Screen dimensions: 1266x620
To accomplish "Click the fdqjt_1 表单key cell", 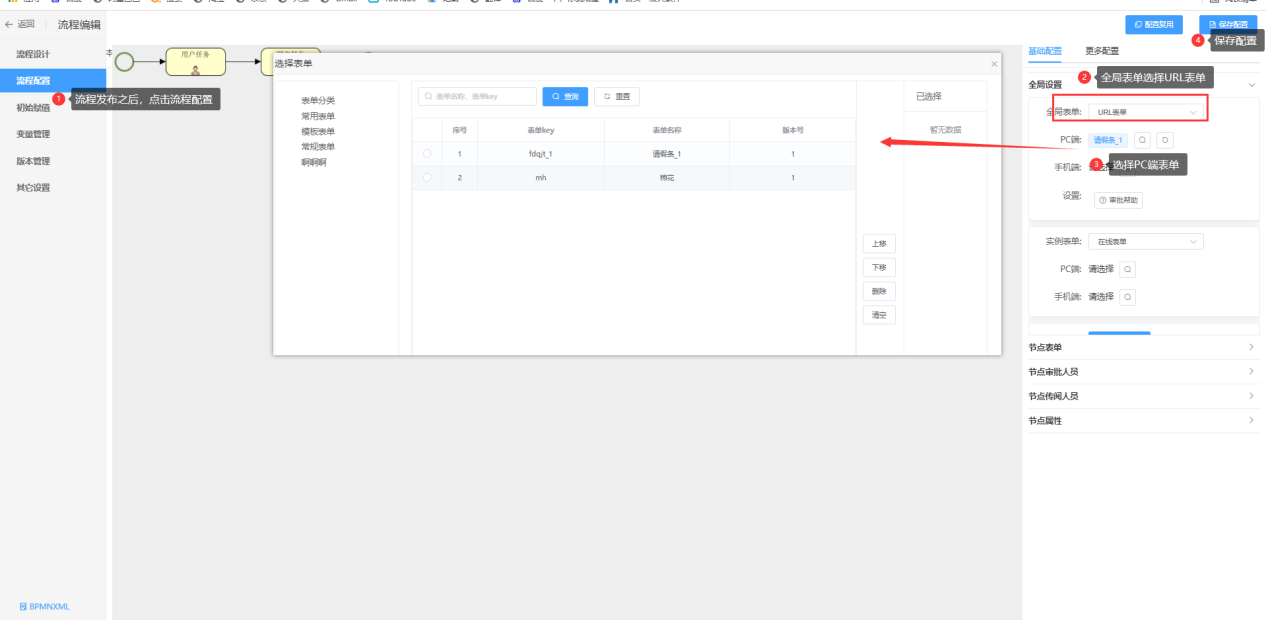I will pyautogui.click(x=541, y=154).
